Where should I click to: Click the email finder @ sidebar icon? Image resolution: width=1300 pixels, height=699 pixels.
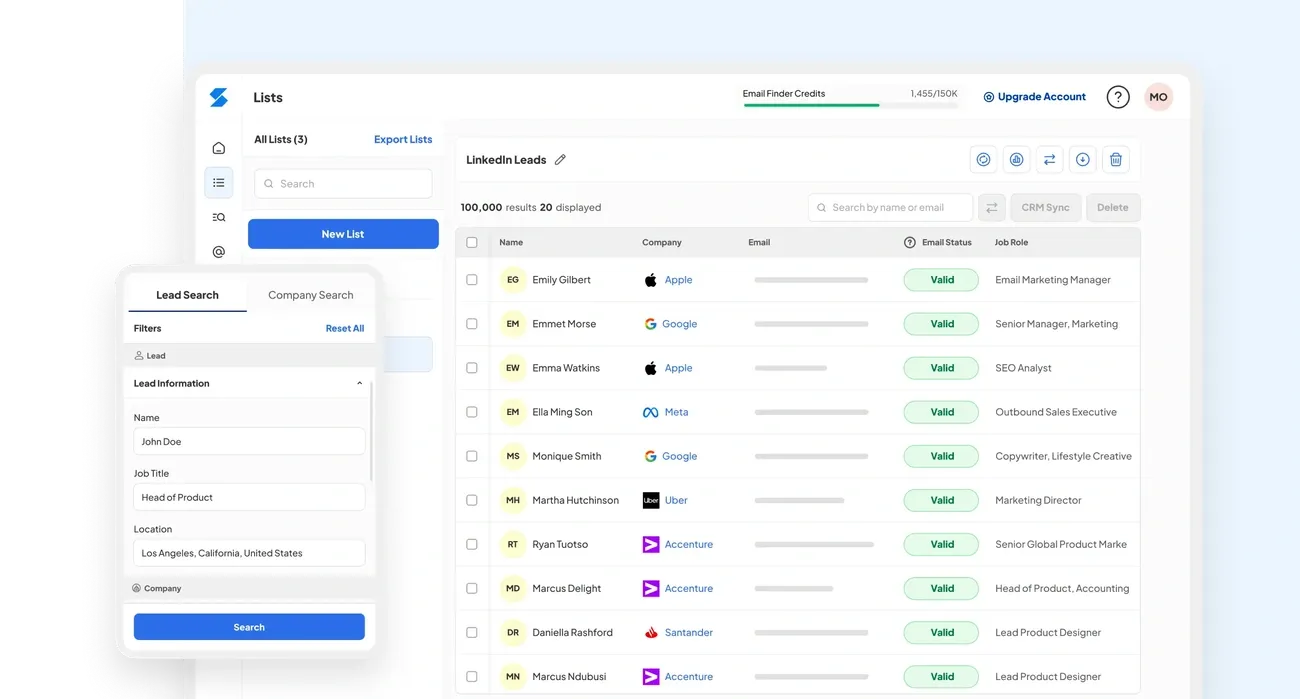[218, 252]
